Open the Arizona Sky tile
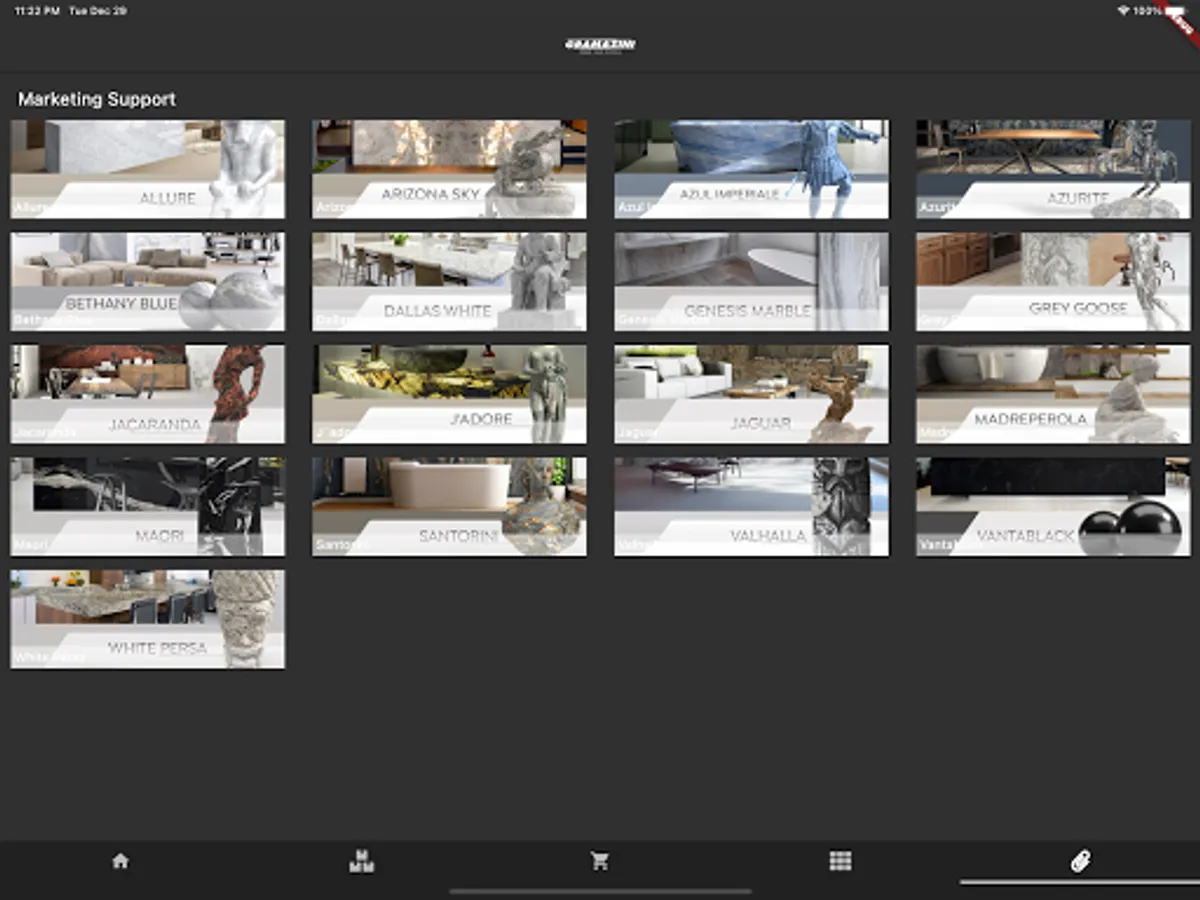This screenshot has height=900, width=1200. 449,169
